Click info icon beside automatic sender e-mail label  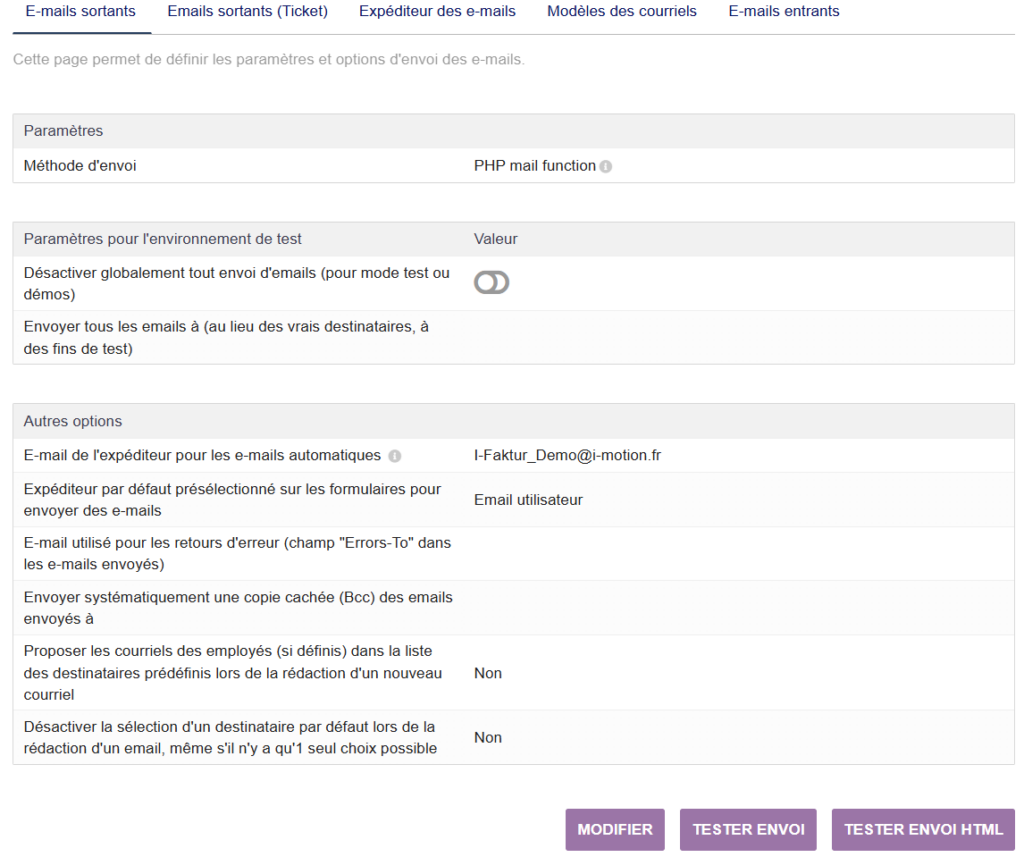pos(395,456)
